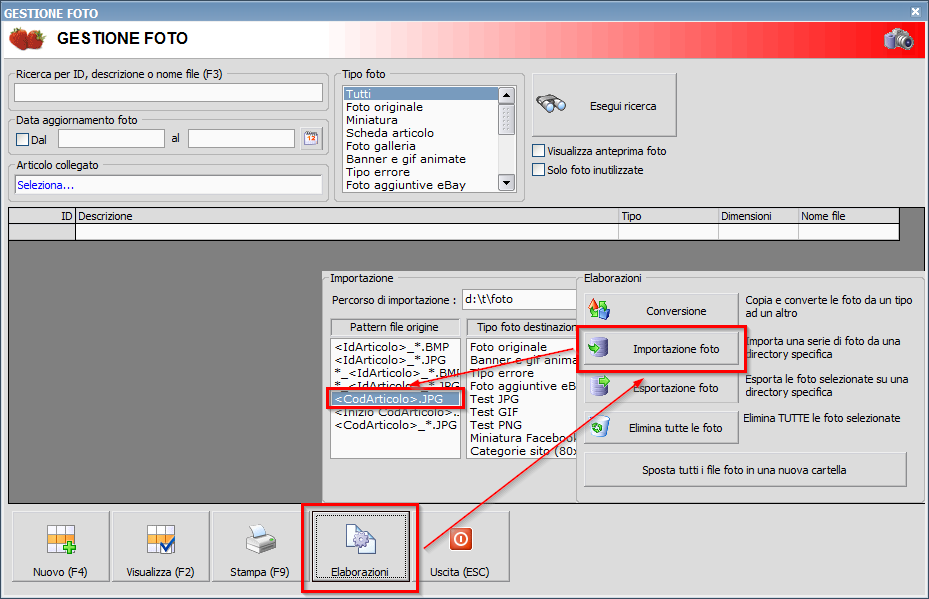Check Solo foto inutilizzate option

(539, 170)
